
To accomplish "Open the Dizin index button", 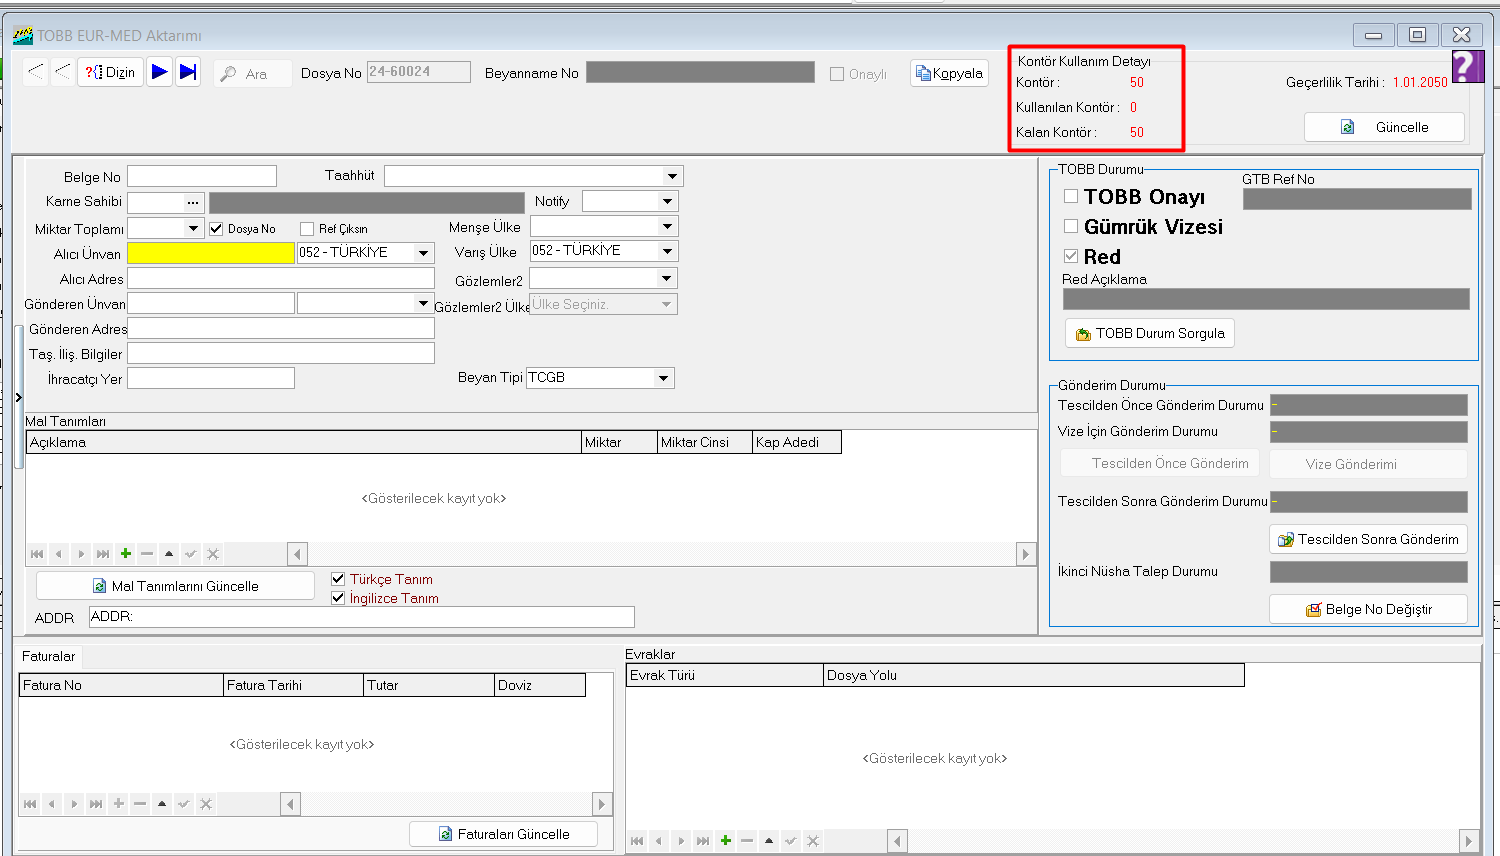I will point(110,72).
